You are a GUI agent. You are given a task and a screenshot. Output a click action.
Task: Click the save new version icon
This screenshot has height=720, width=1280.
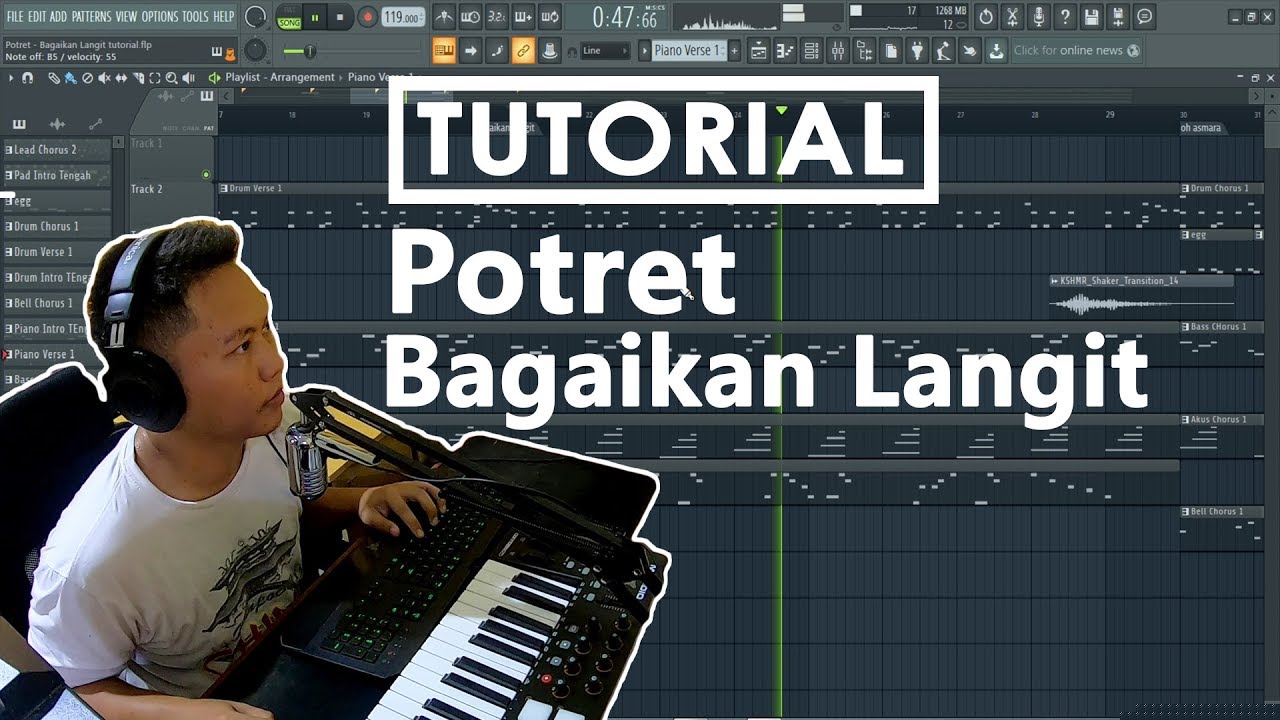(1117, 17)
